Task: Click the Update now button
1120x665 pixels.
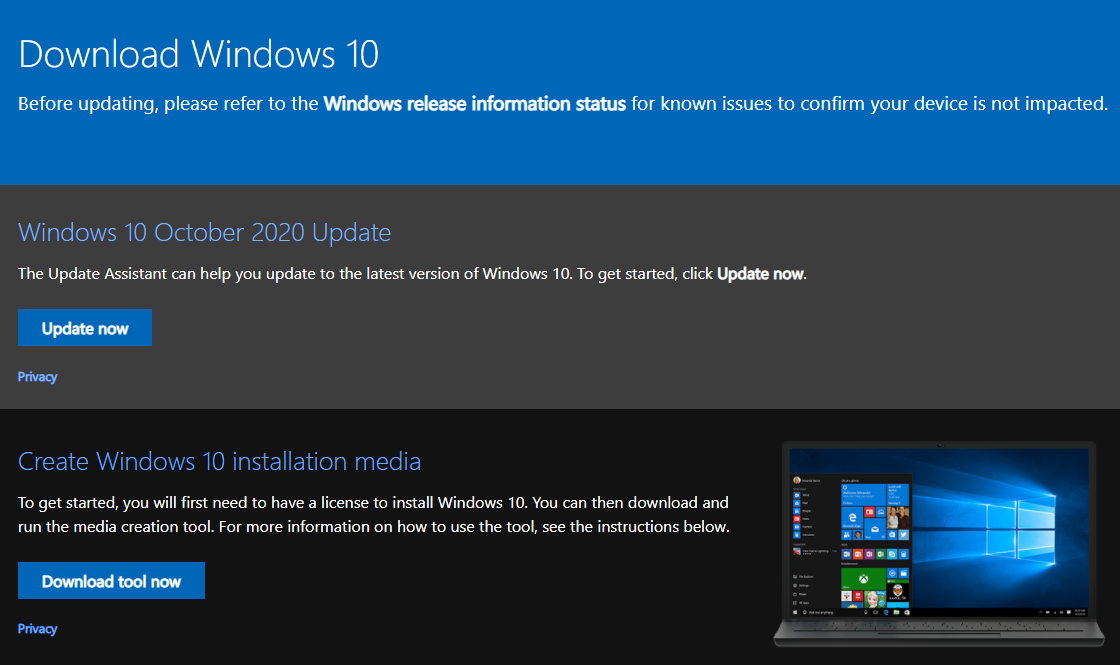Action: click(84, 327)
